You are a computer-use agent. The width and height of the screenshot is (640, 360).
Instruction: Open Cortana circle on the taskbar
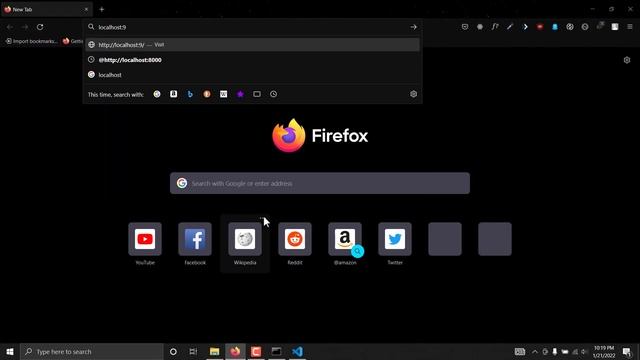[x=173, y=351]
